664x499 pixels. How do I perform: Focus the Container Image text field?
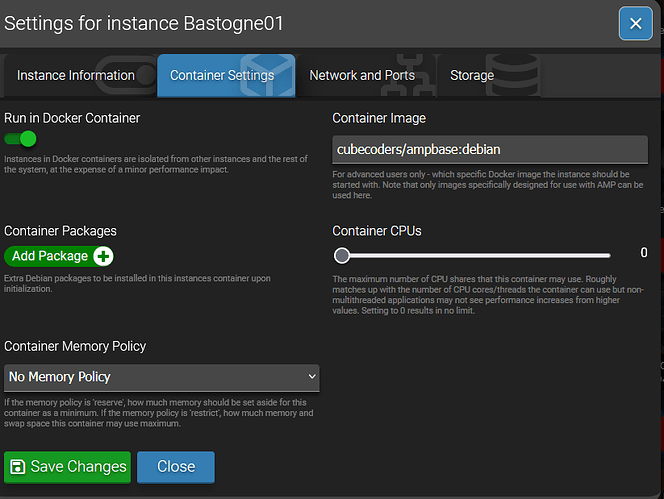pyautogui.click(x=489, y=150)
